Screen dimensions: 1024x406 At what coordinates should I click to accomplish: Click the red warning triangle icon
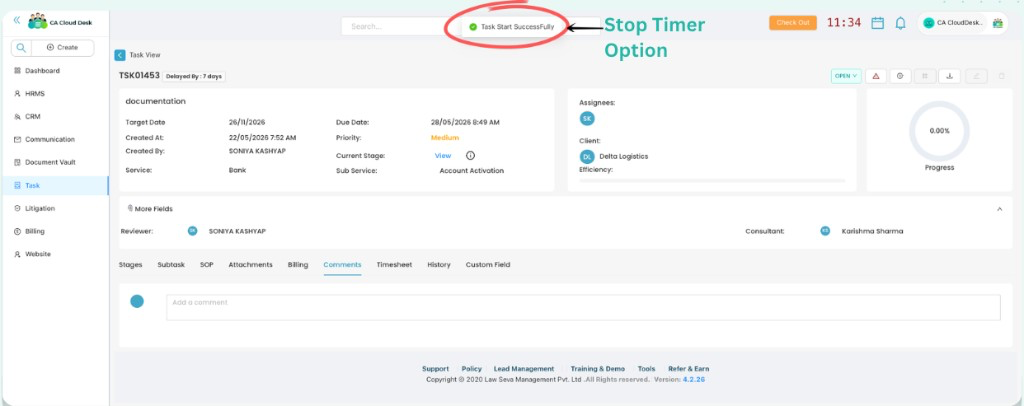coord(876,76)
